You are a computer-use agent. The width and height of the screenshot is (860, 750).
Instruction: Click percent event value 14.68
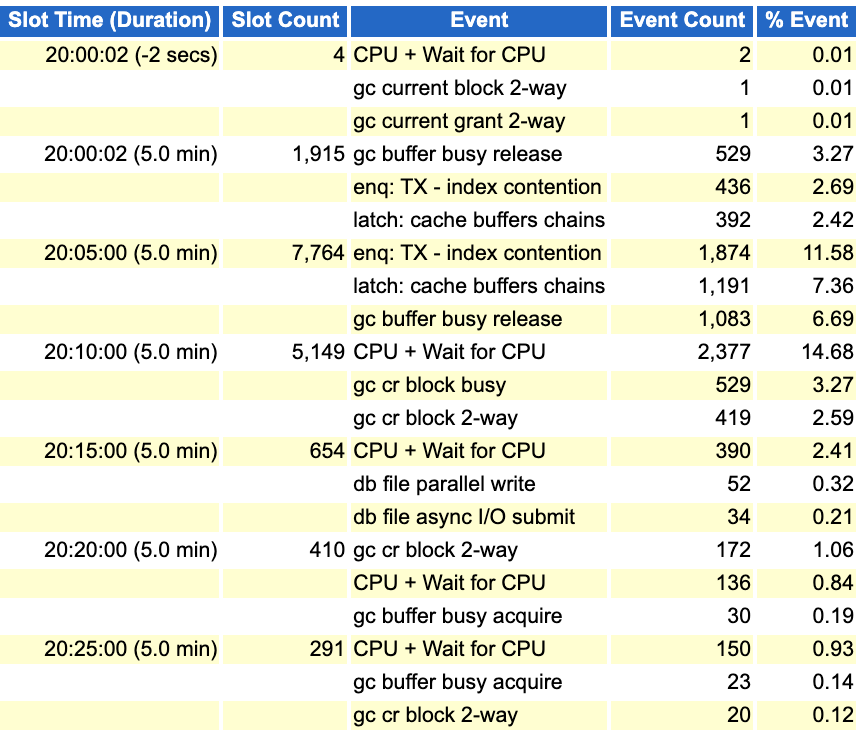click(828, 352)
